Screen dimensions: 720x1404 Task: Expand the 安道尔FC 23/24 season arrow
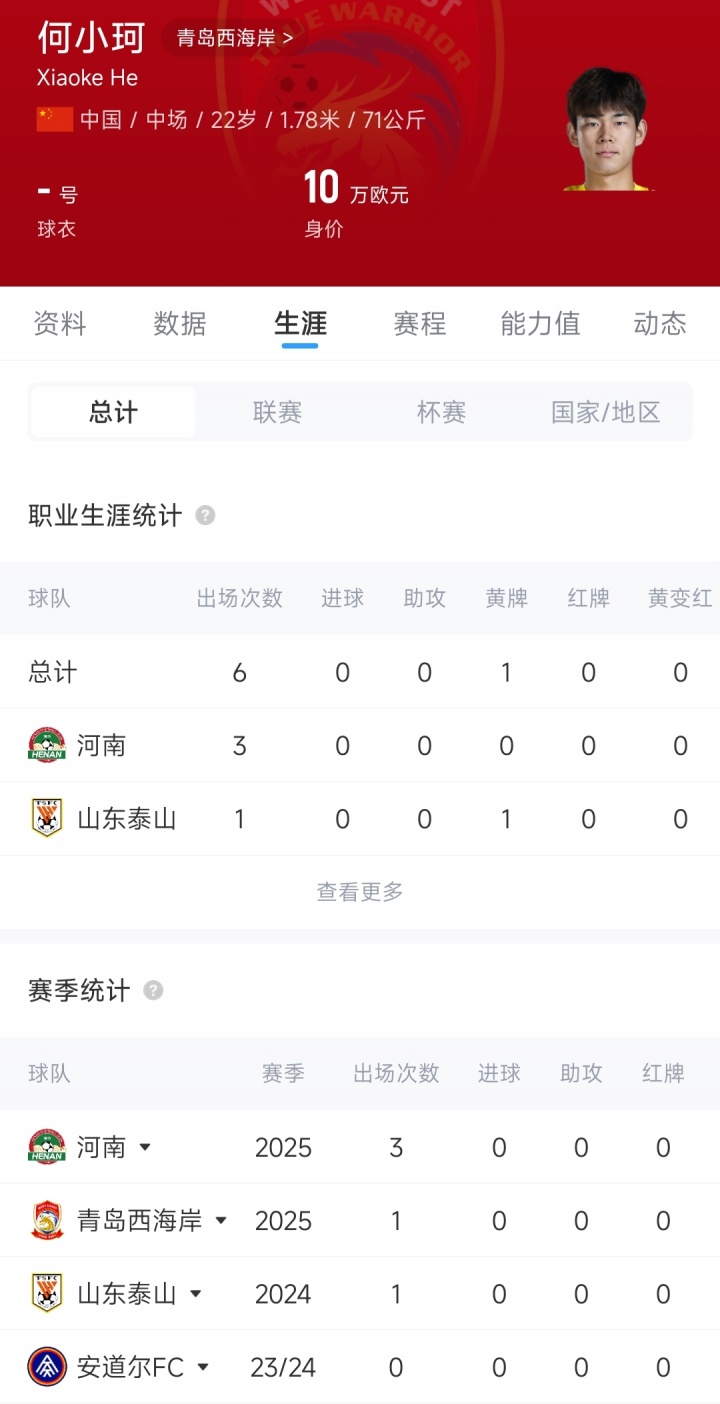pyautogui.click(x=203, y=1367)
